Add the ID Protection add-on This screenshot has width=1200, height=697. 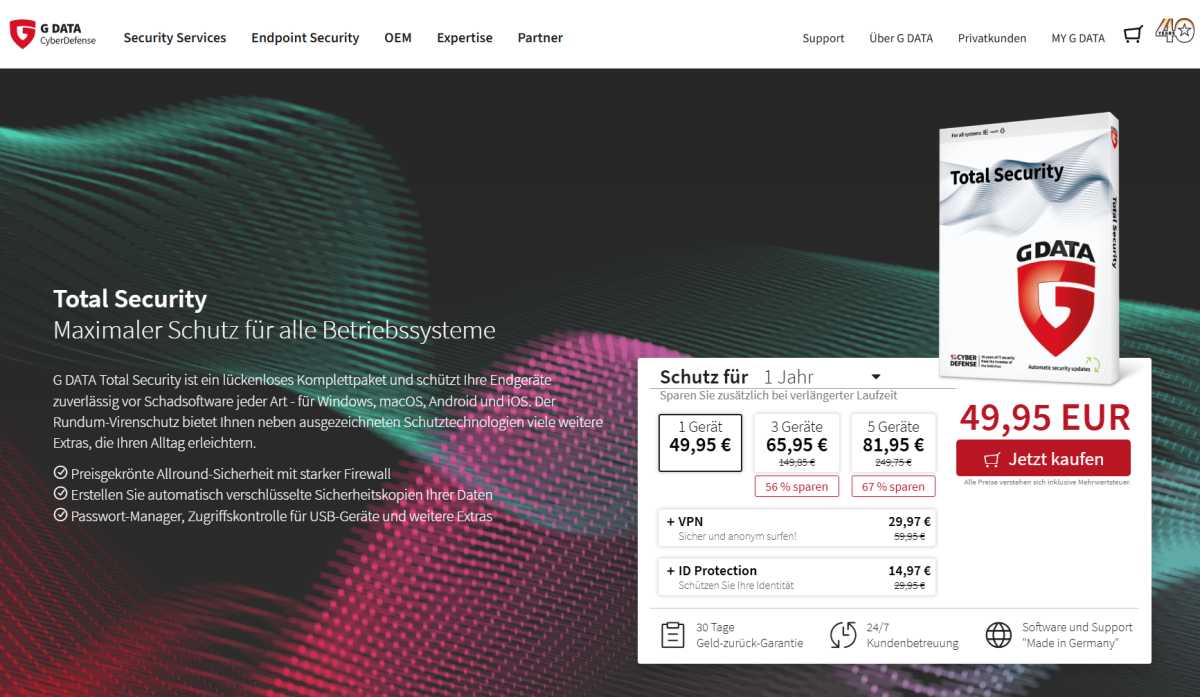tap(797, 577)
